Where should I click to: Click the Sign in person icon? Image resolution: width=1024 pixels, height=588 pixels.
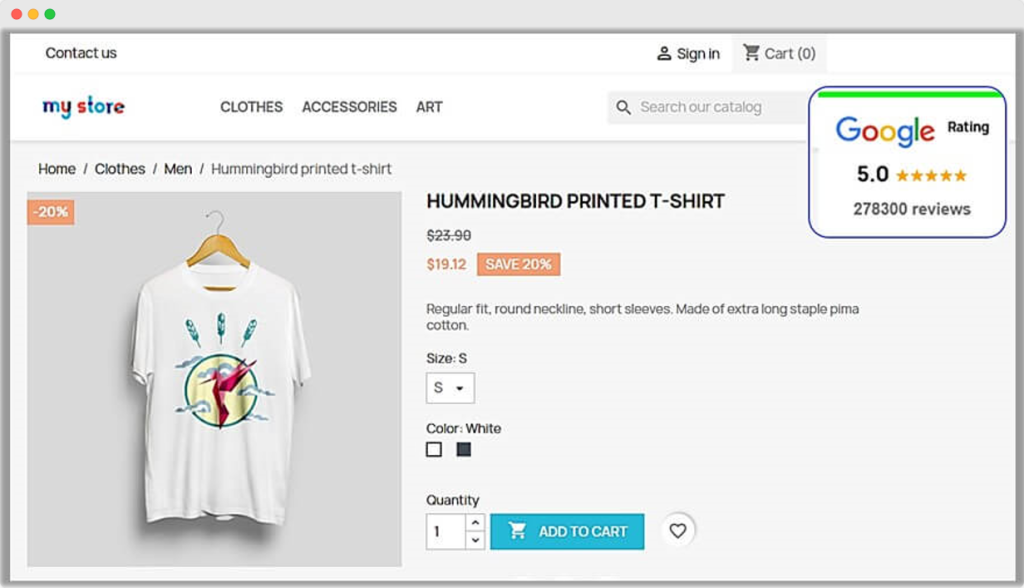click(664, 54)
